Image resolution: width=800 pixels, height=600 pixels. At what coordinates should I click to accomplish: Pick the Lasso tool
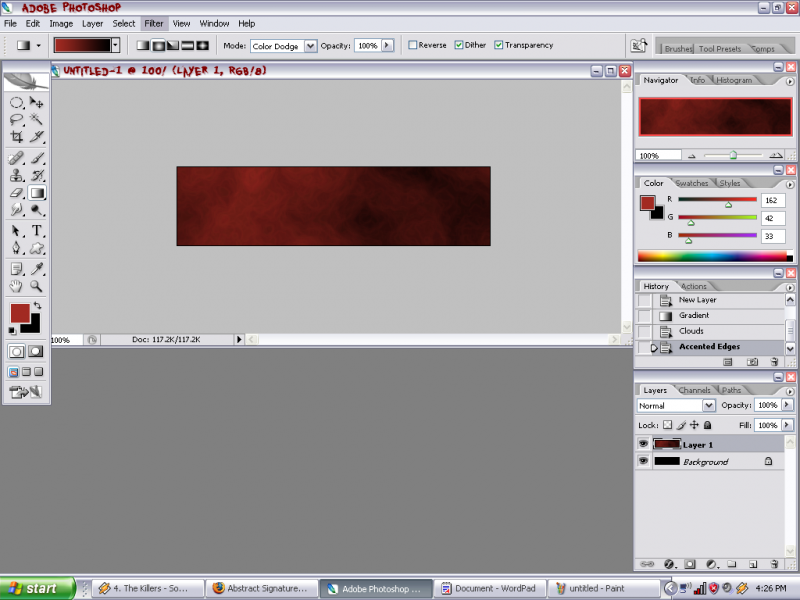coord(16,120)
